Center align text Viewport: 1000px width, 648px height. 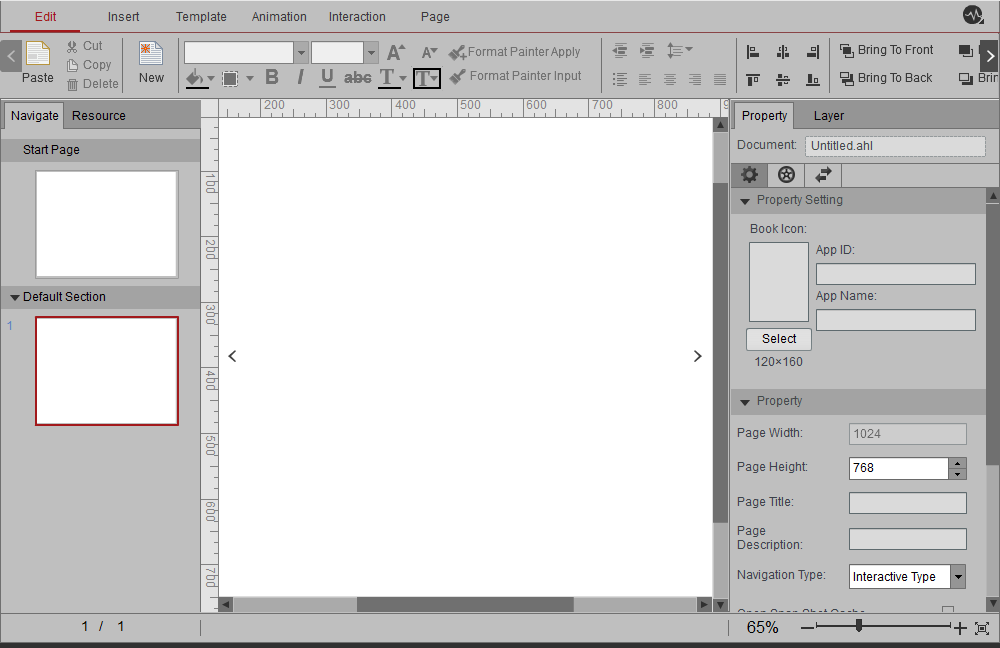coord(670,79)
